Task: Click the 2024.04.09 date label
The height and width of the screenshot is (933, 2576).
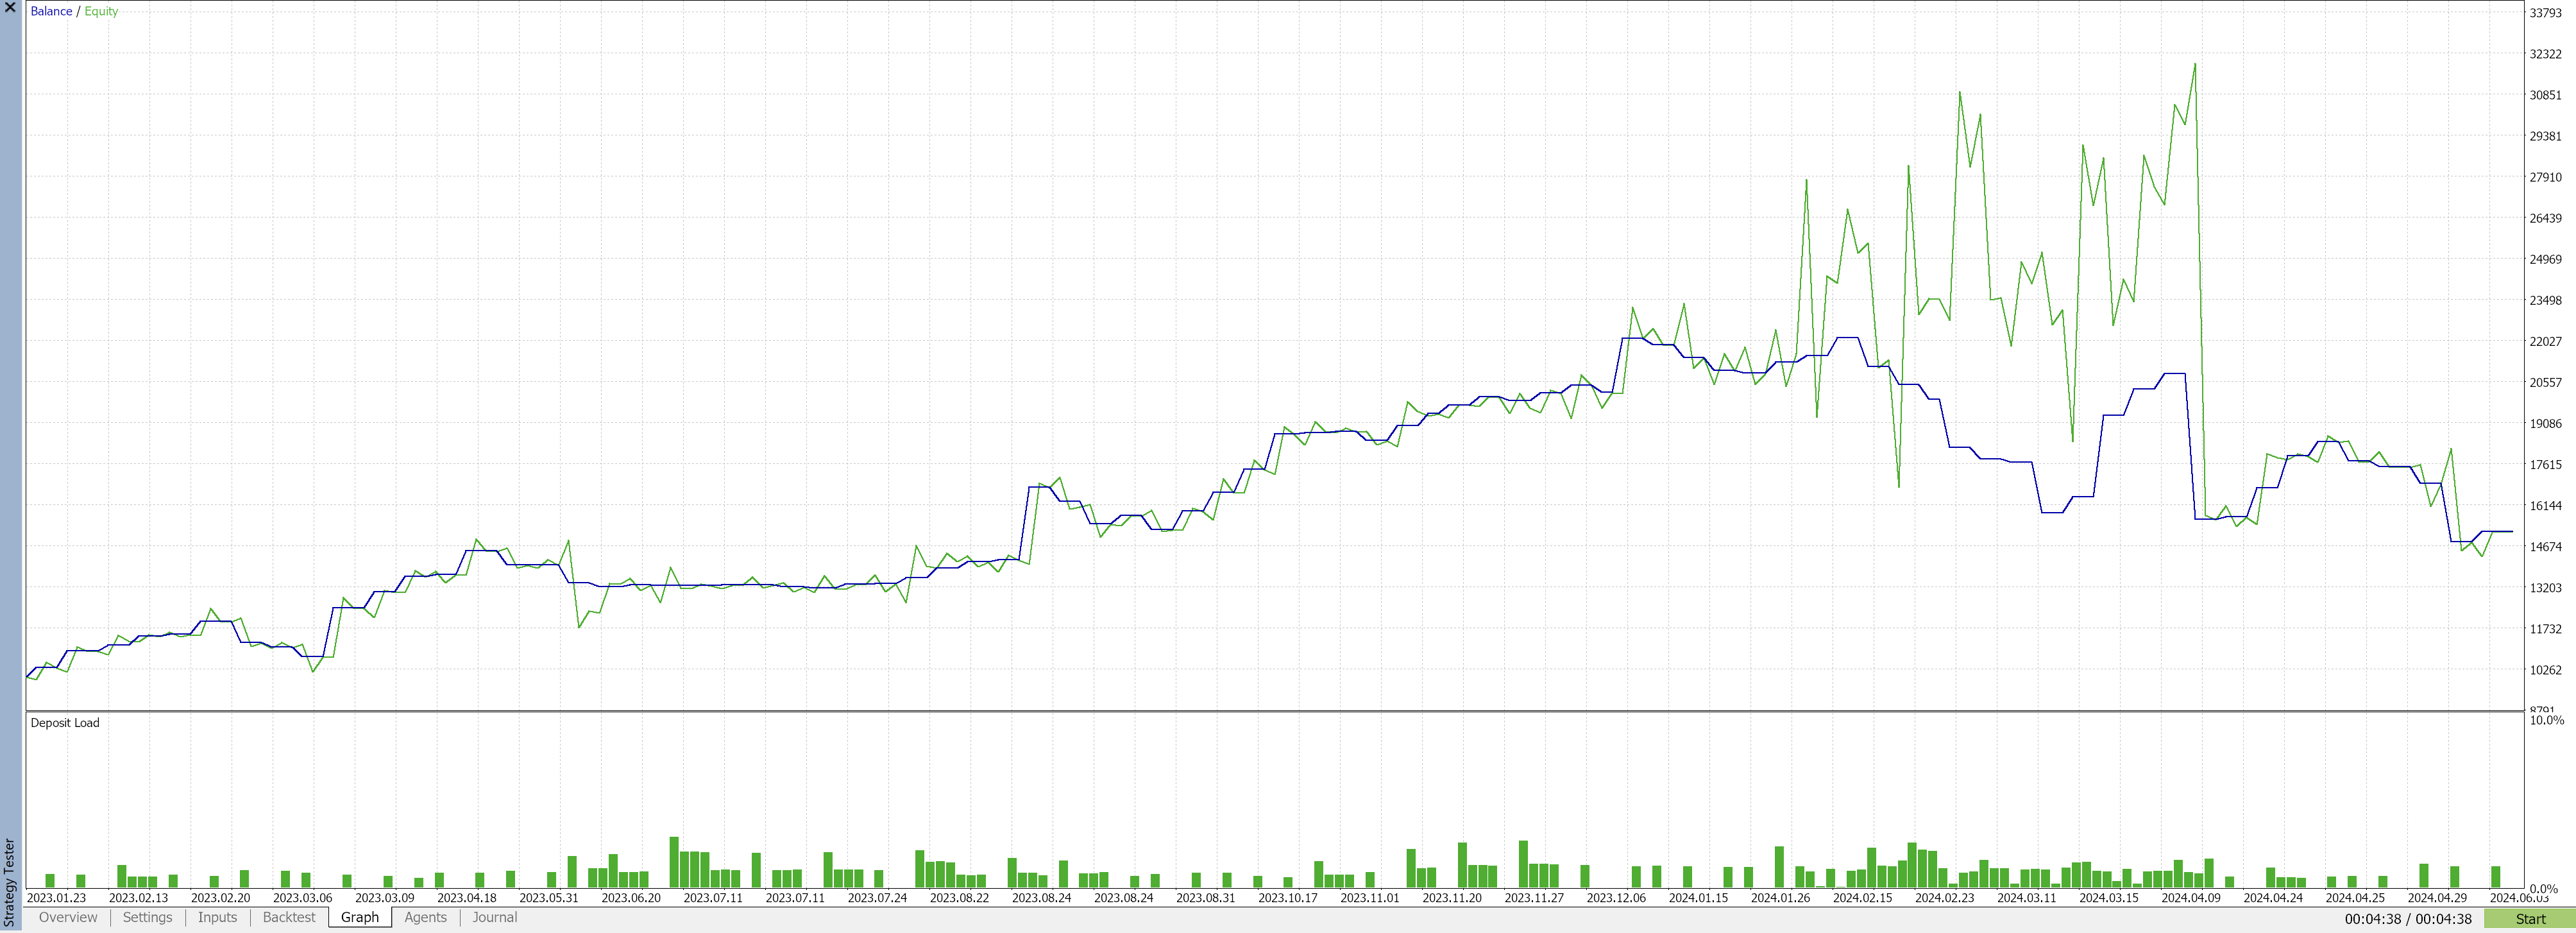Action: coord(2191,898)
